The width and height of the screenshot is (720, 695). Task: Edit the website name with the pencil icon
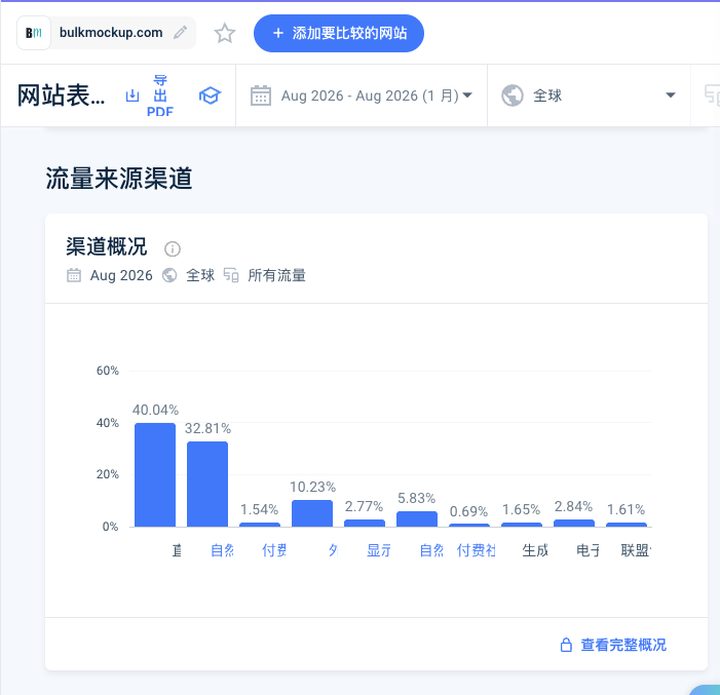pos(180,33)
